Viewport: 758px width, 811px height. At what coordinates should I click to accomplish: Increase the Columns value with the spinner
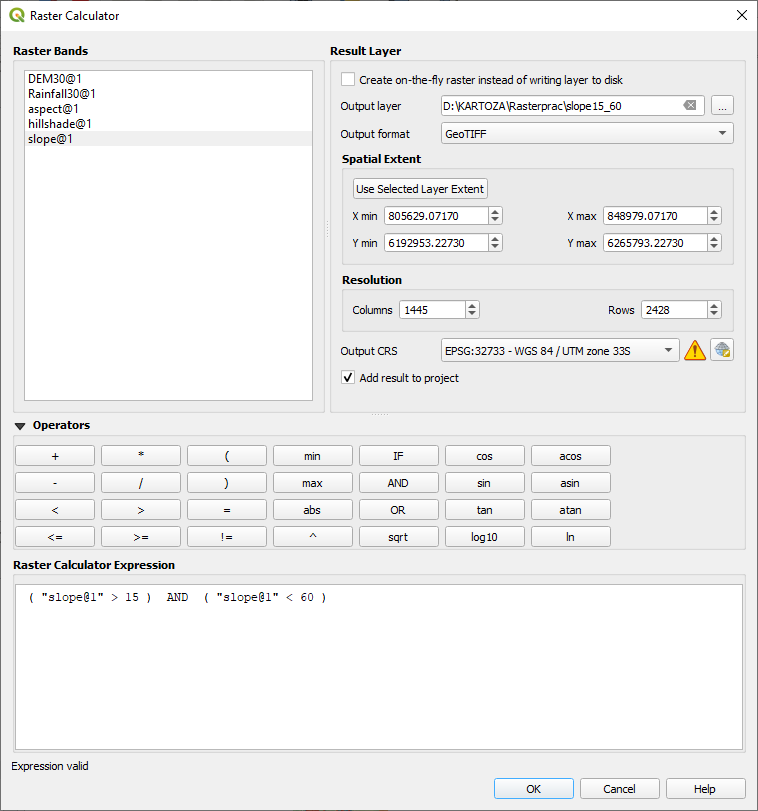473,306
